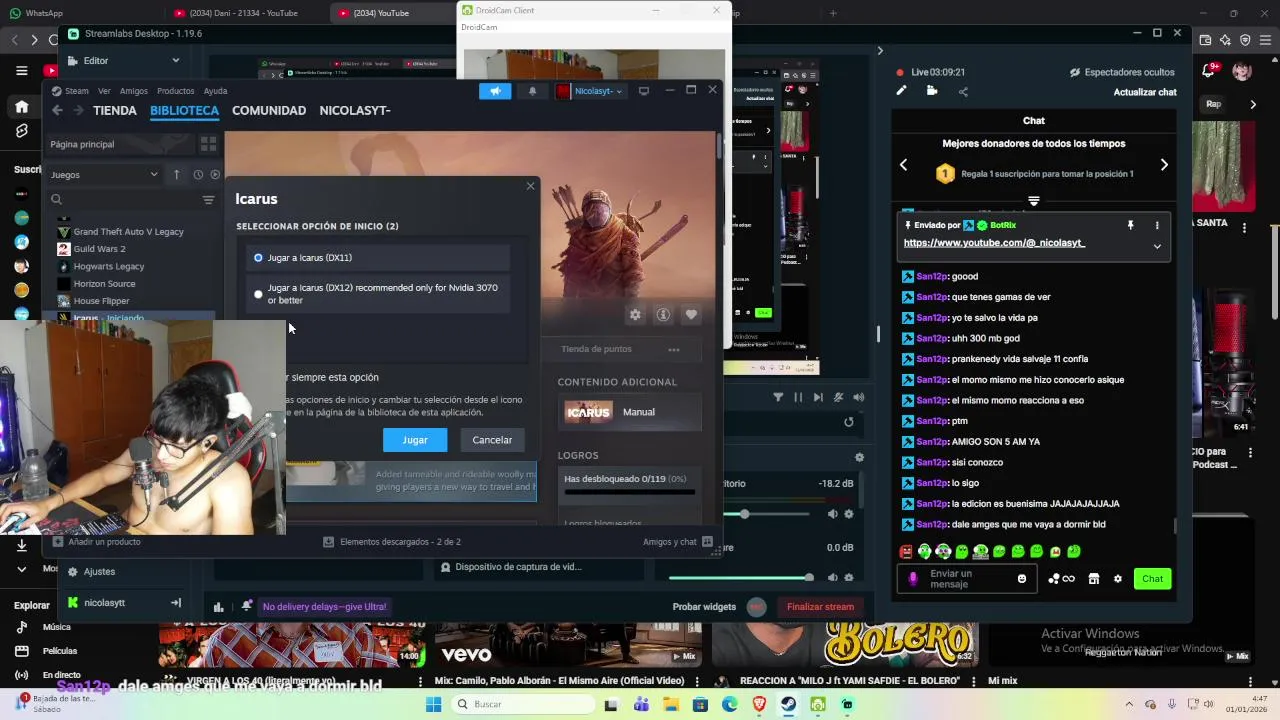
Task: Mute the -18.2 dB mixer source
Action: [832, 514]
